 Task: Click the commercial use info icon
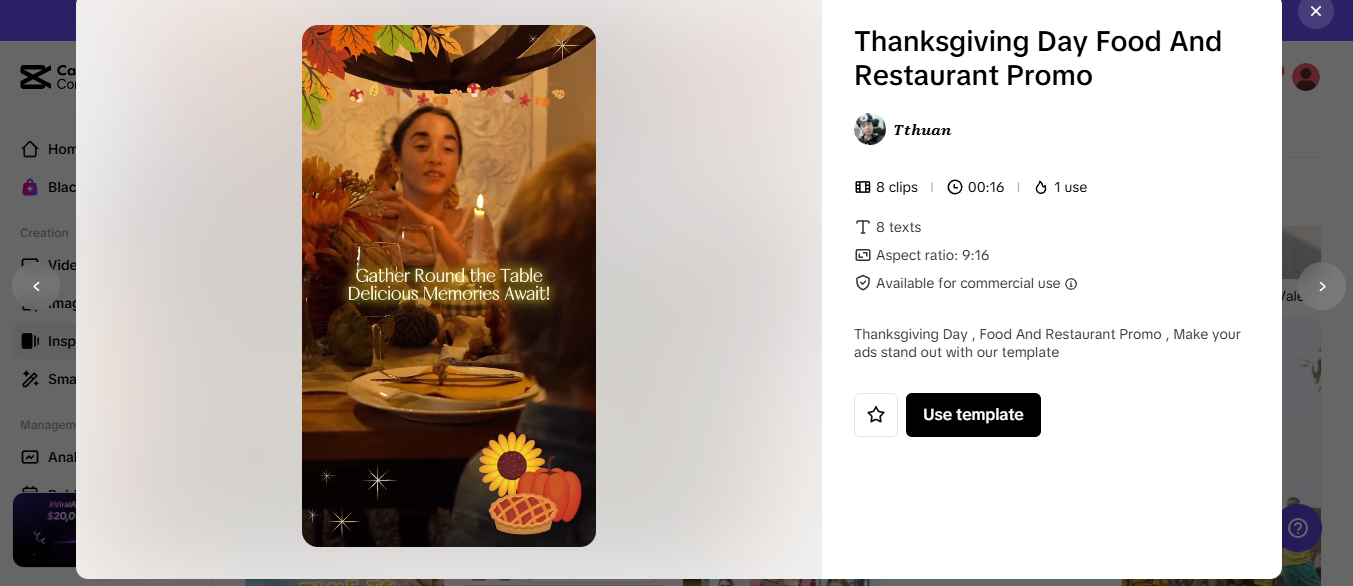click(x=1071, y=284)
